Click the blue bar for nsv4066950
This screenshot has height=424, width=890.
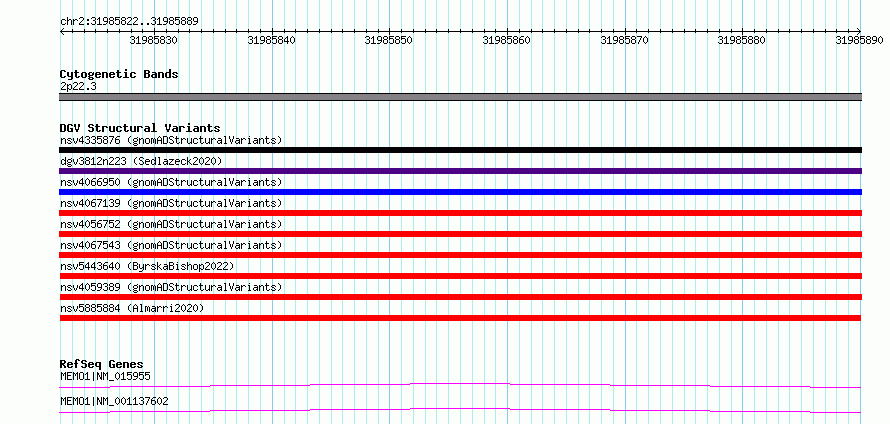pos(461,192)
